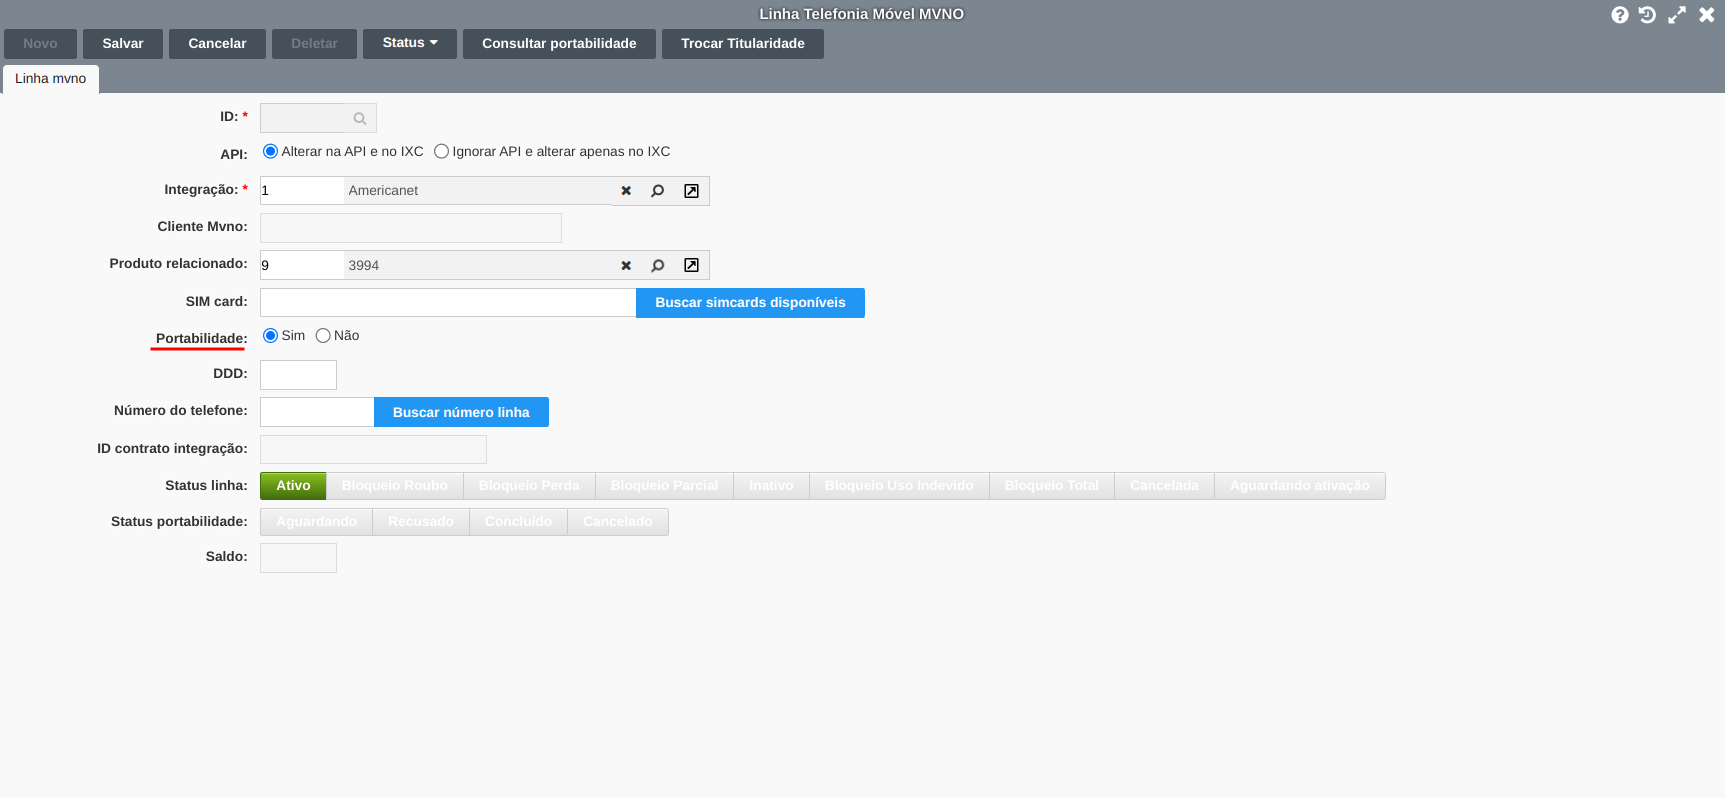1725x798 pixels.
Task: Select Bloqueio Uso Indevido line status
Action: (x=899, y=486)
